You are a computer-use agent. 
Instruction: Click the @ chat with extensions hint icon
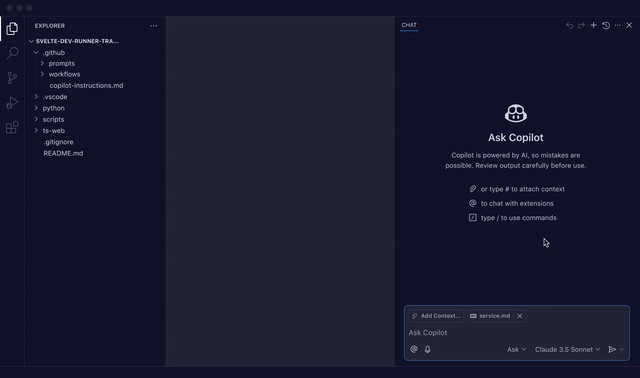click(473, 203)
